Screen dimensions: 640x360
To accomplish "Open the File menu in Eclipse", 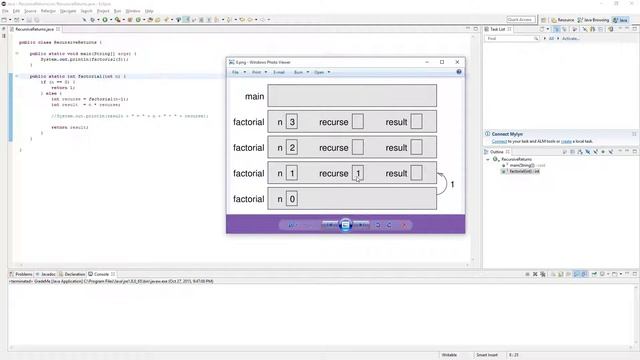I will (5, 11).
